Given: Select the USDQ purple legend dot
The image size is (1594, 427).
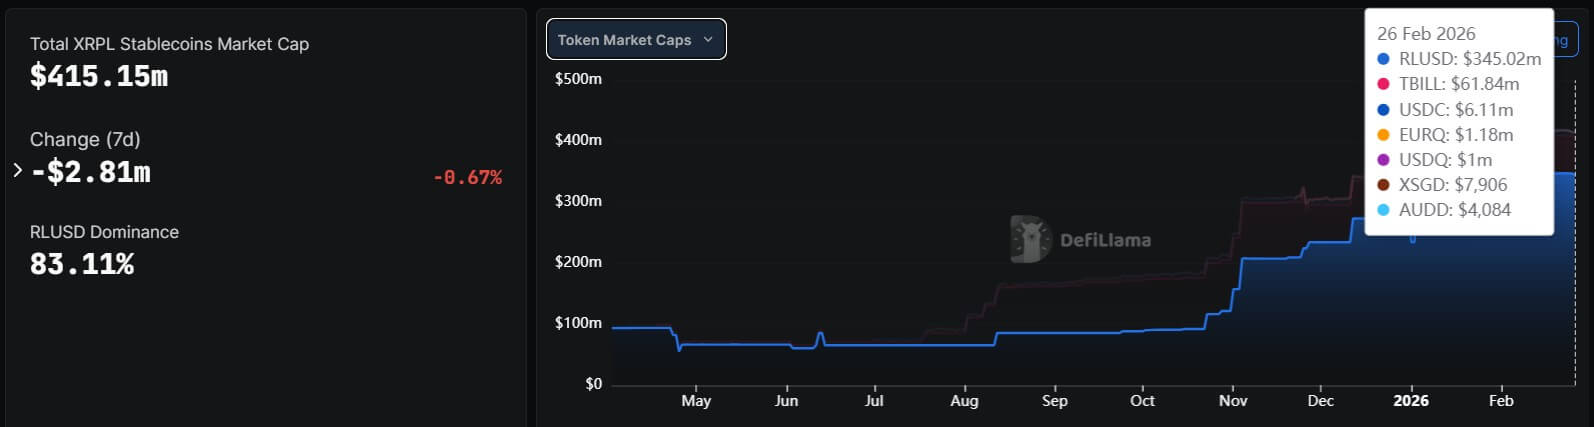Looking at the screenshot, I should pos(1383,160).
